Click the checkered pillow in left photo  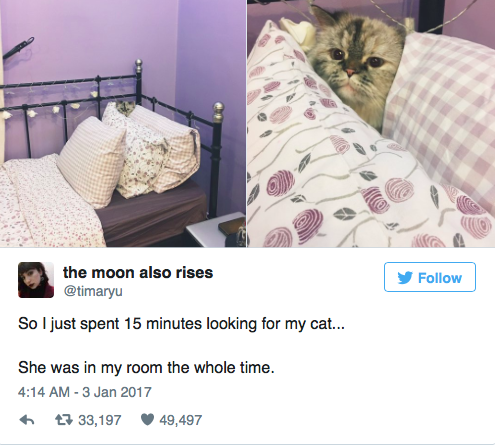pyautogui.click(x=92, y=162)
